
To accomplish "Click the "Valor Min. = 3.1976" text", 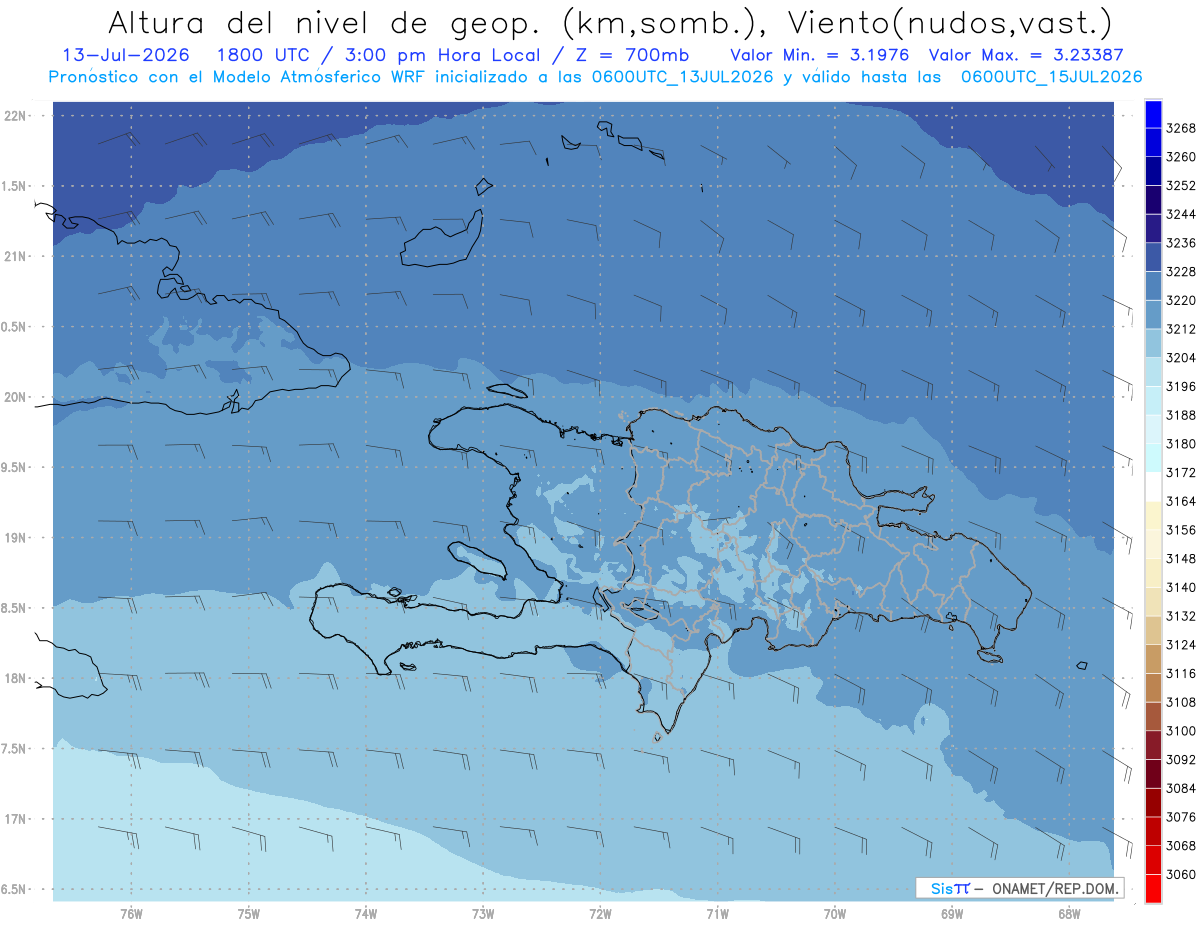I will click(x=820, y=55).
